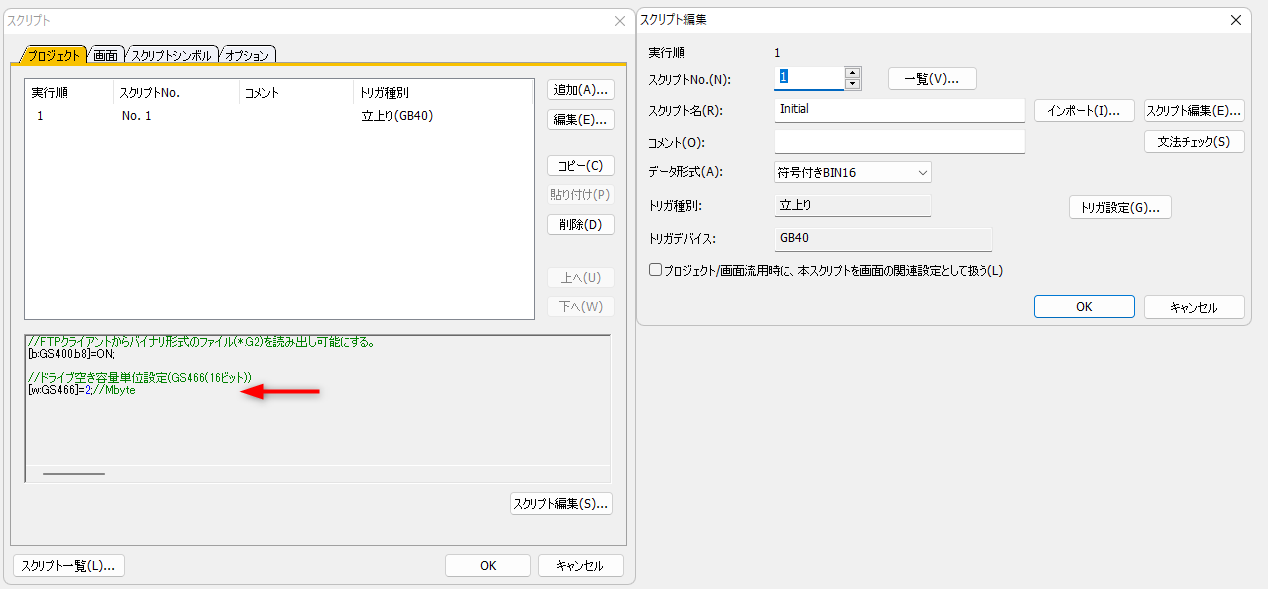Image resolution: width=1268 pixels, height=589 pixels.
Task: Open the スクリプトシンボル tab
Action: pyautogui.click(x=171, y=55)
